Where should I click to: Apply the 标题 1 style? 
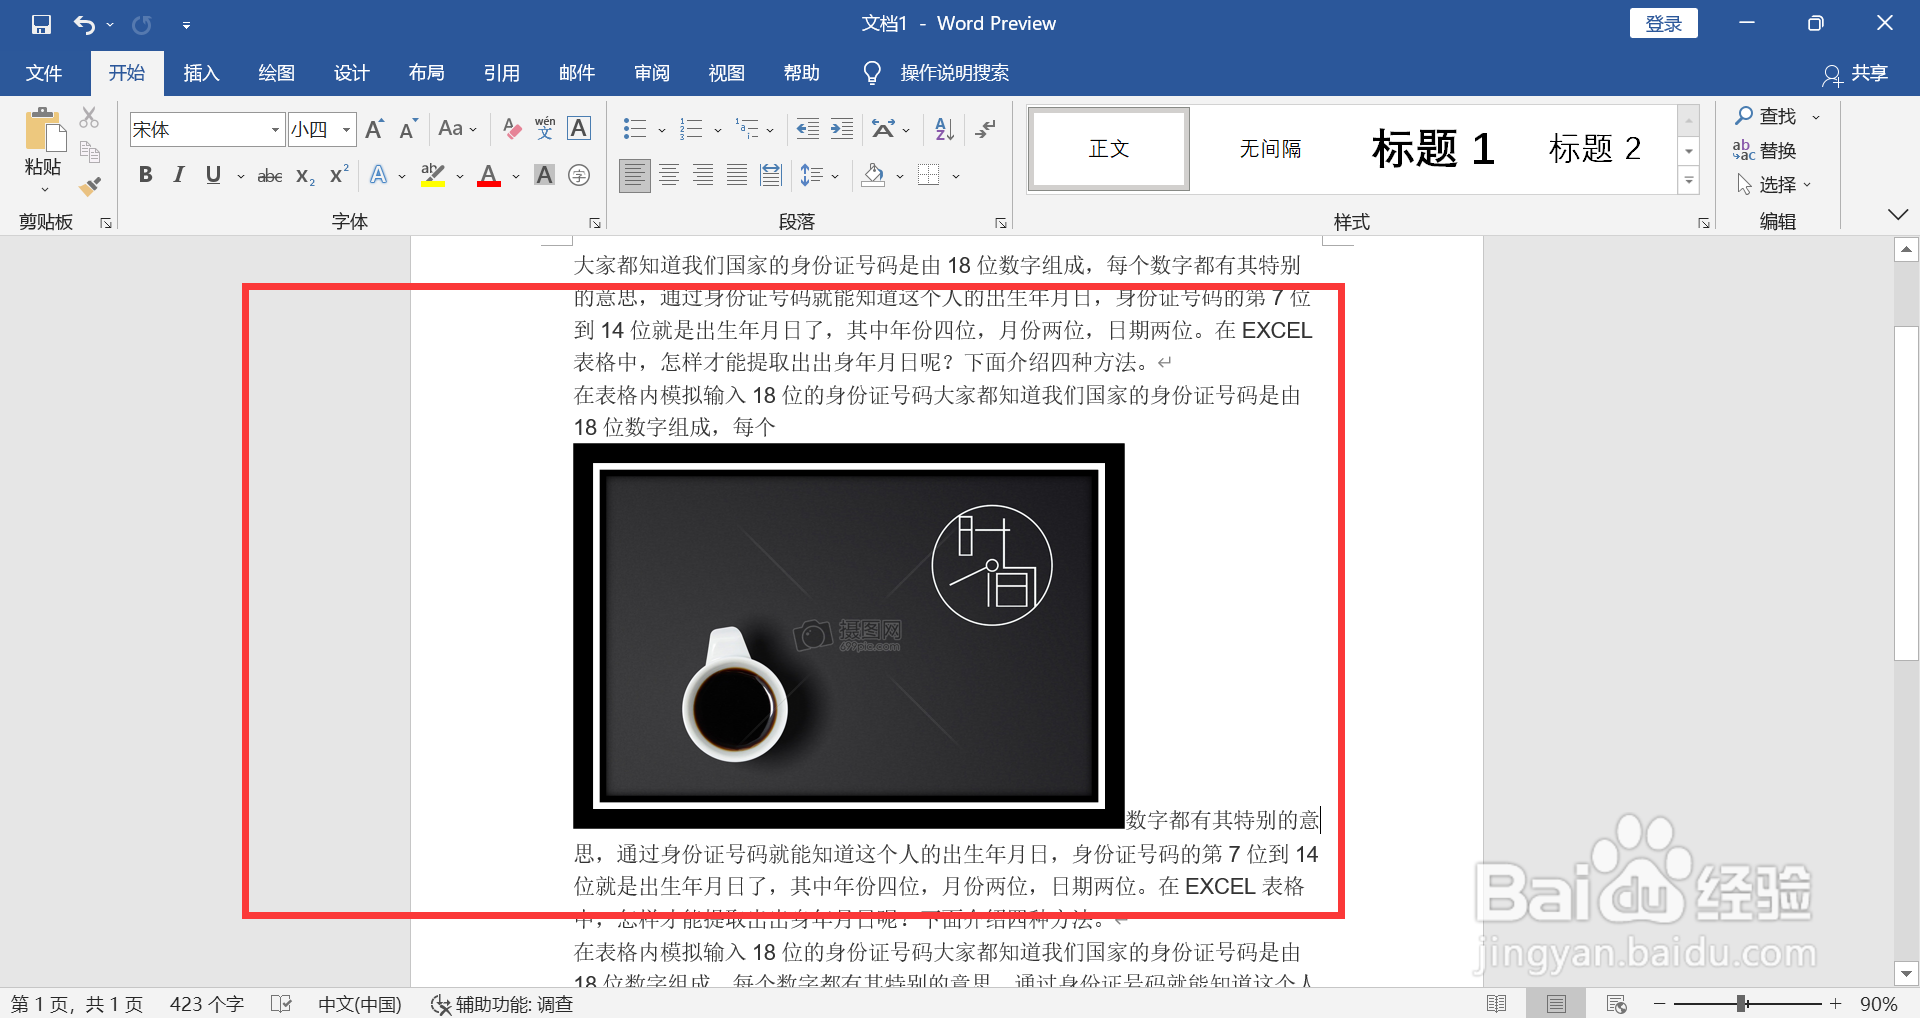(x=1432, y=148)
